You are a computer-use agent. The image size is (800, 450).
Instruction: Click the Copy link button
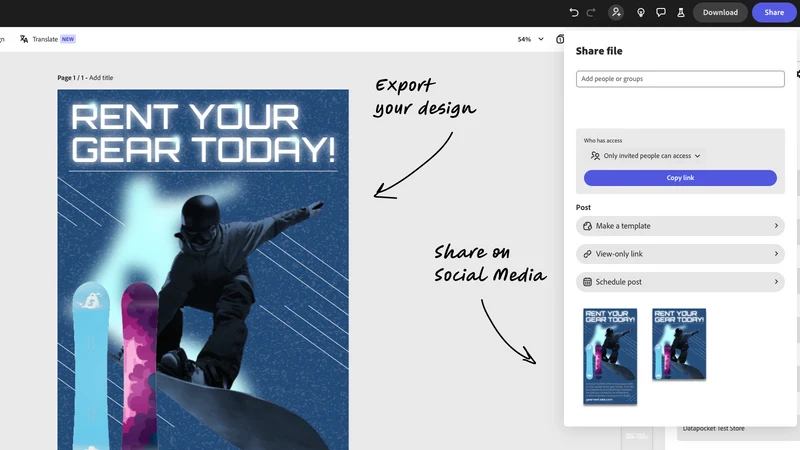pyautogui.click(x=680, y=178)
